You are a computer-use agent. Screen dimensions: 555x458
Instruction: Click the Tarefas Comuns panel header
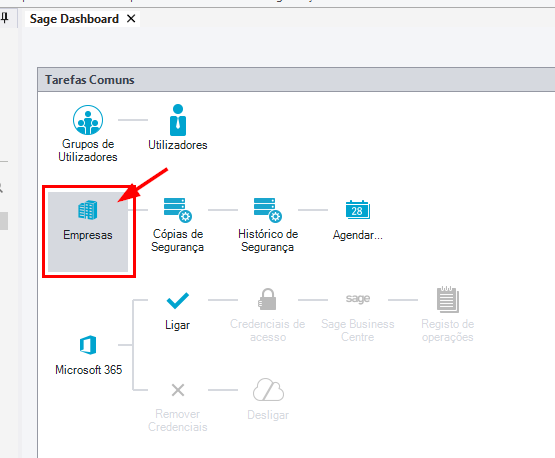(296, 80)
